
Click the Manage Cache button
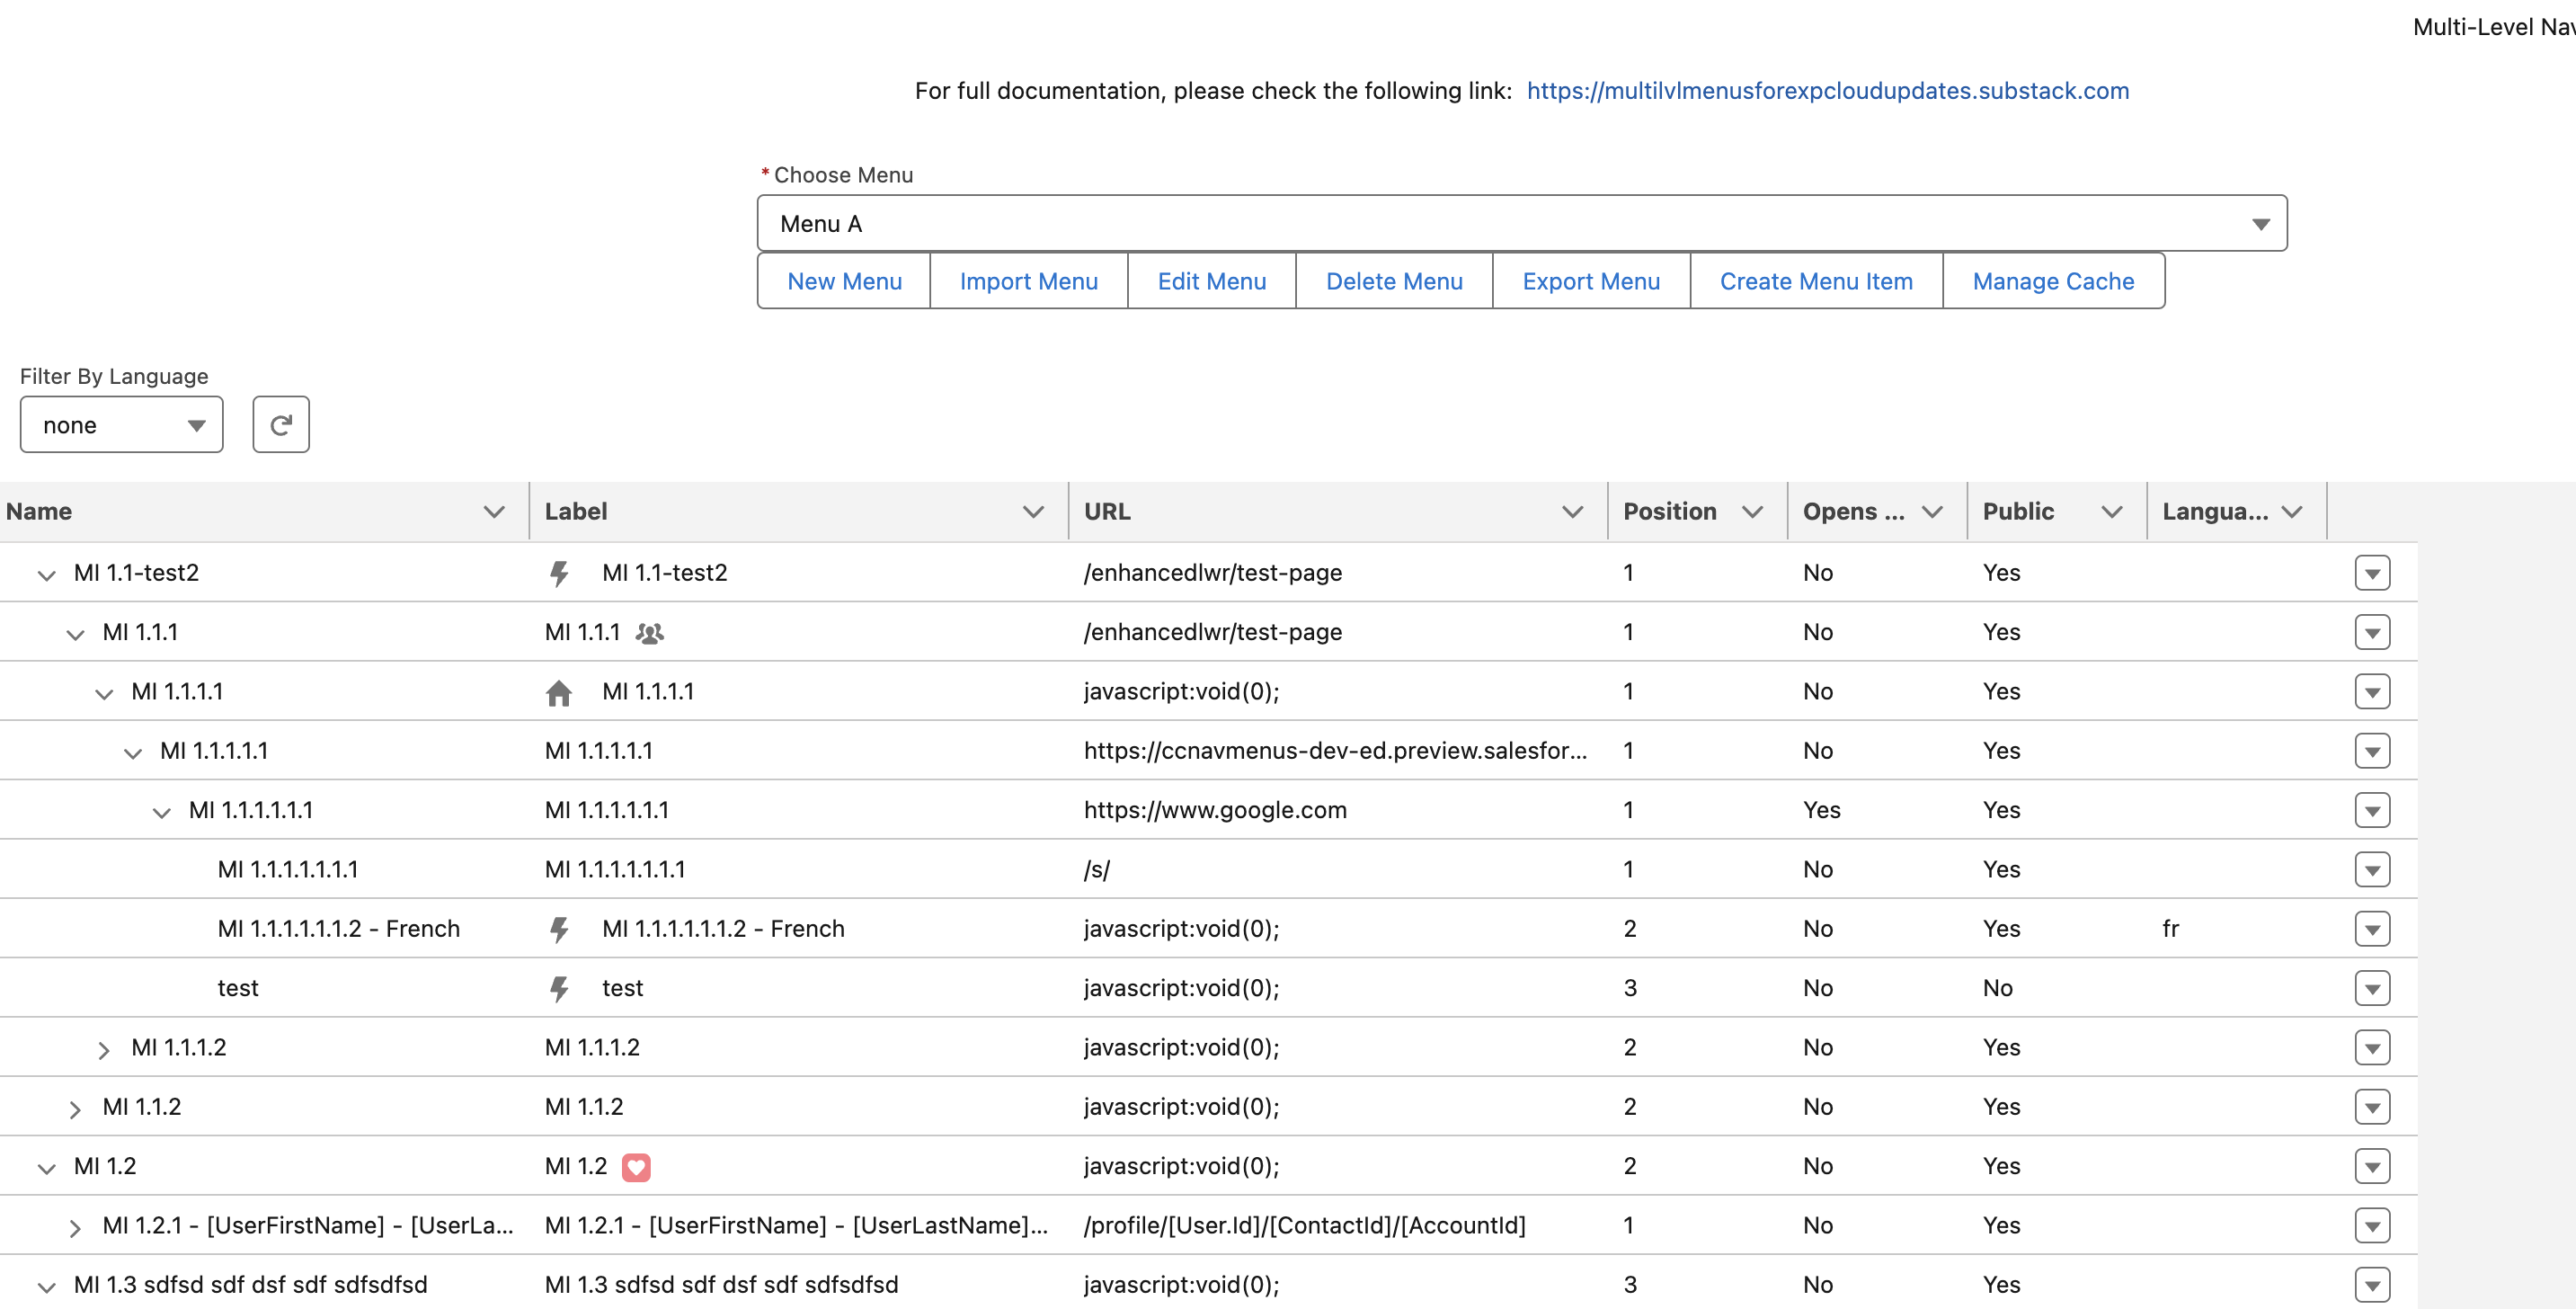[x=2052, y=281]
